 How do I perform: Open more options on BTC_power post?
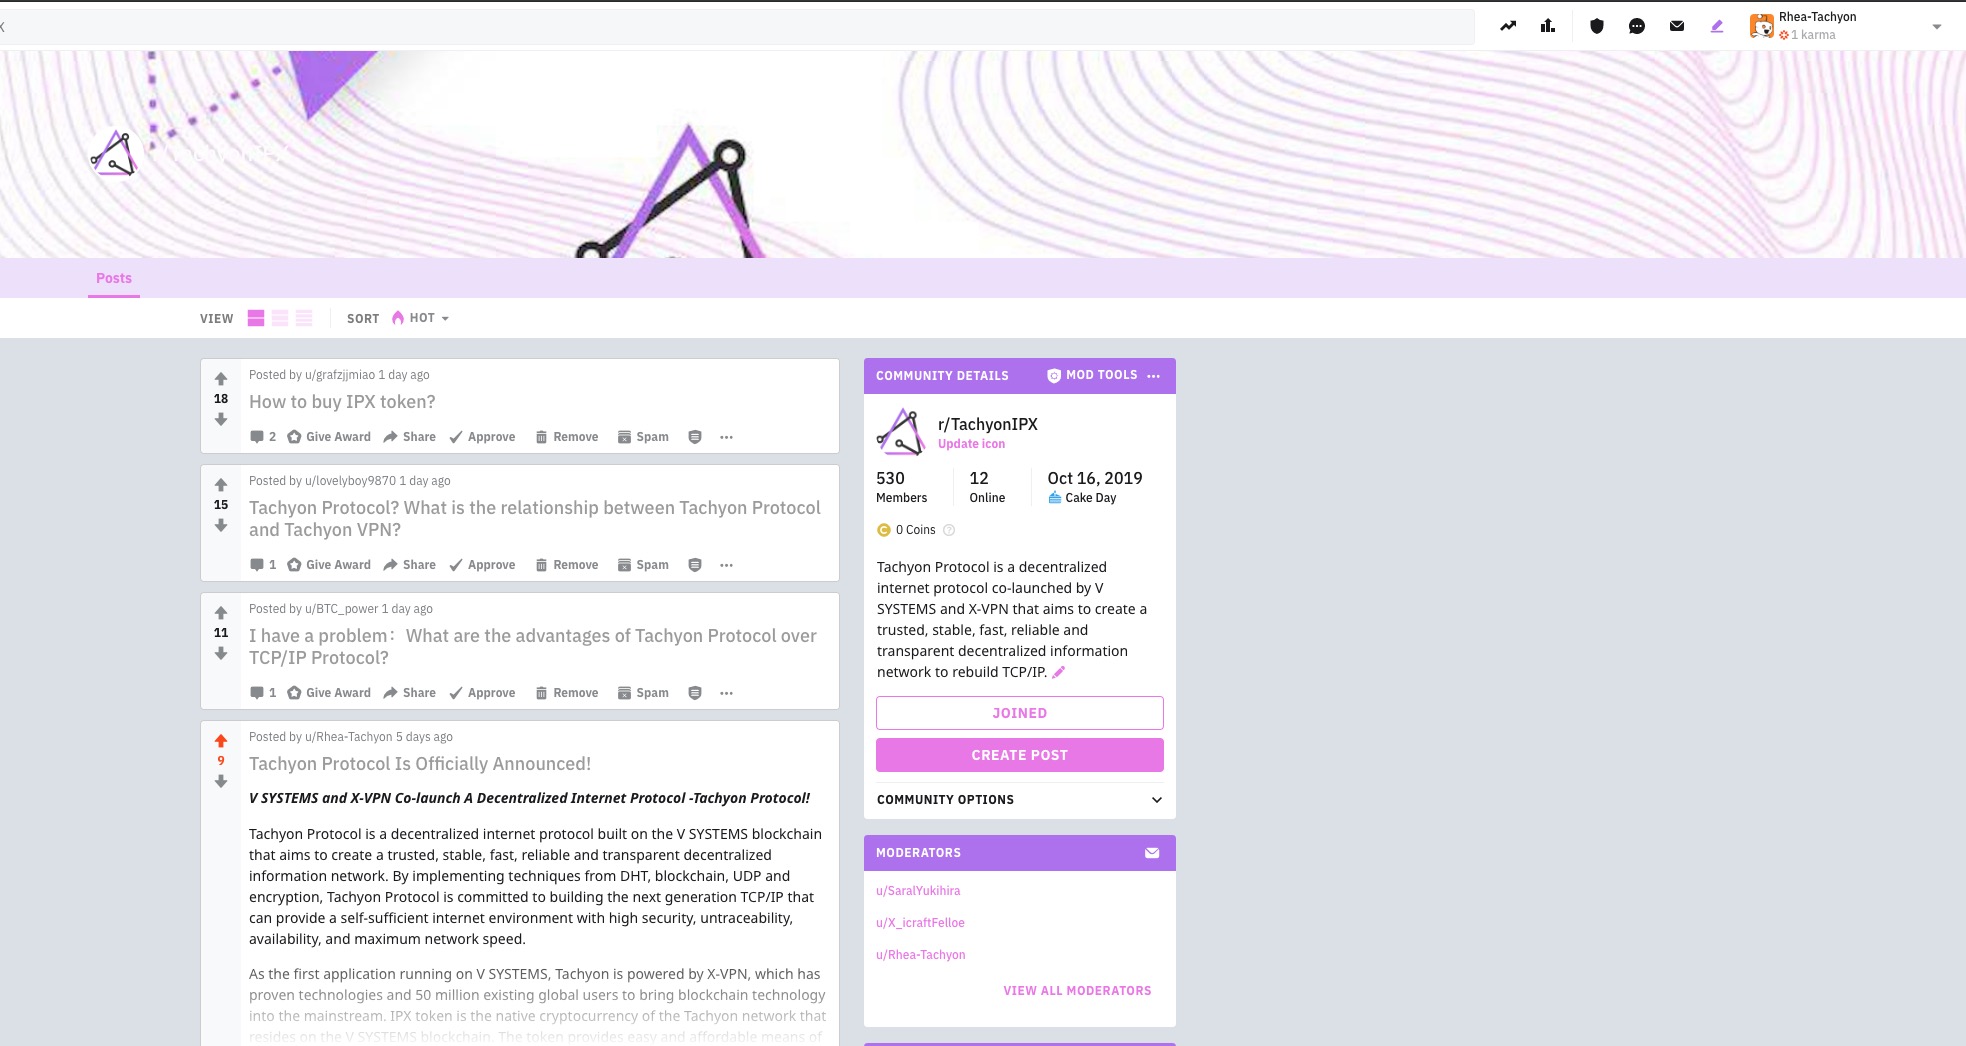pyautogui.click(x=727, y=693)
